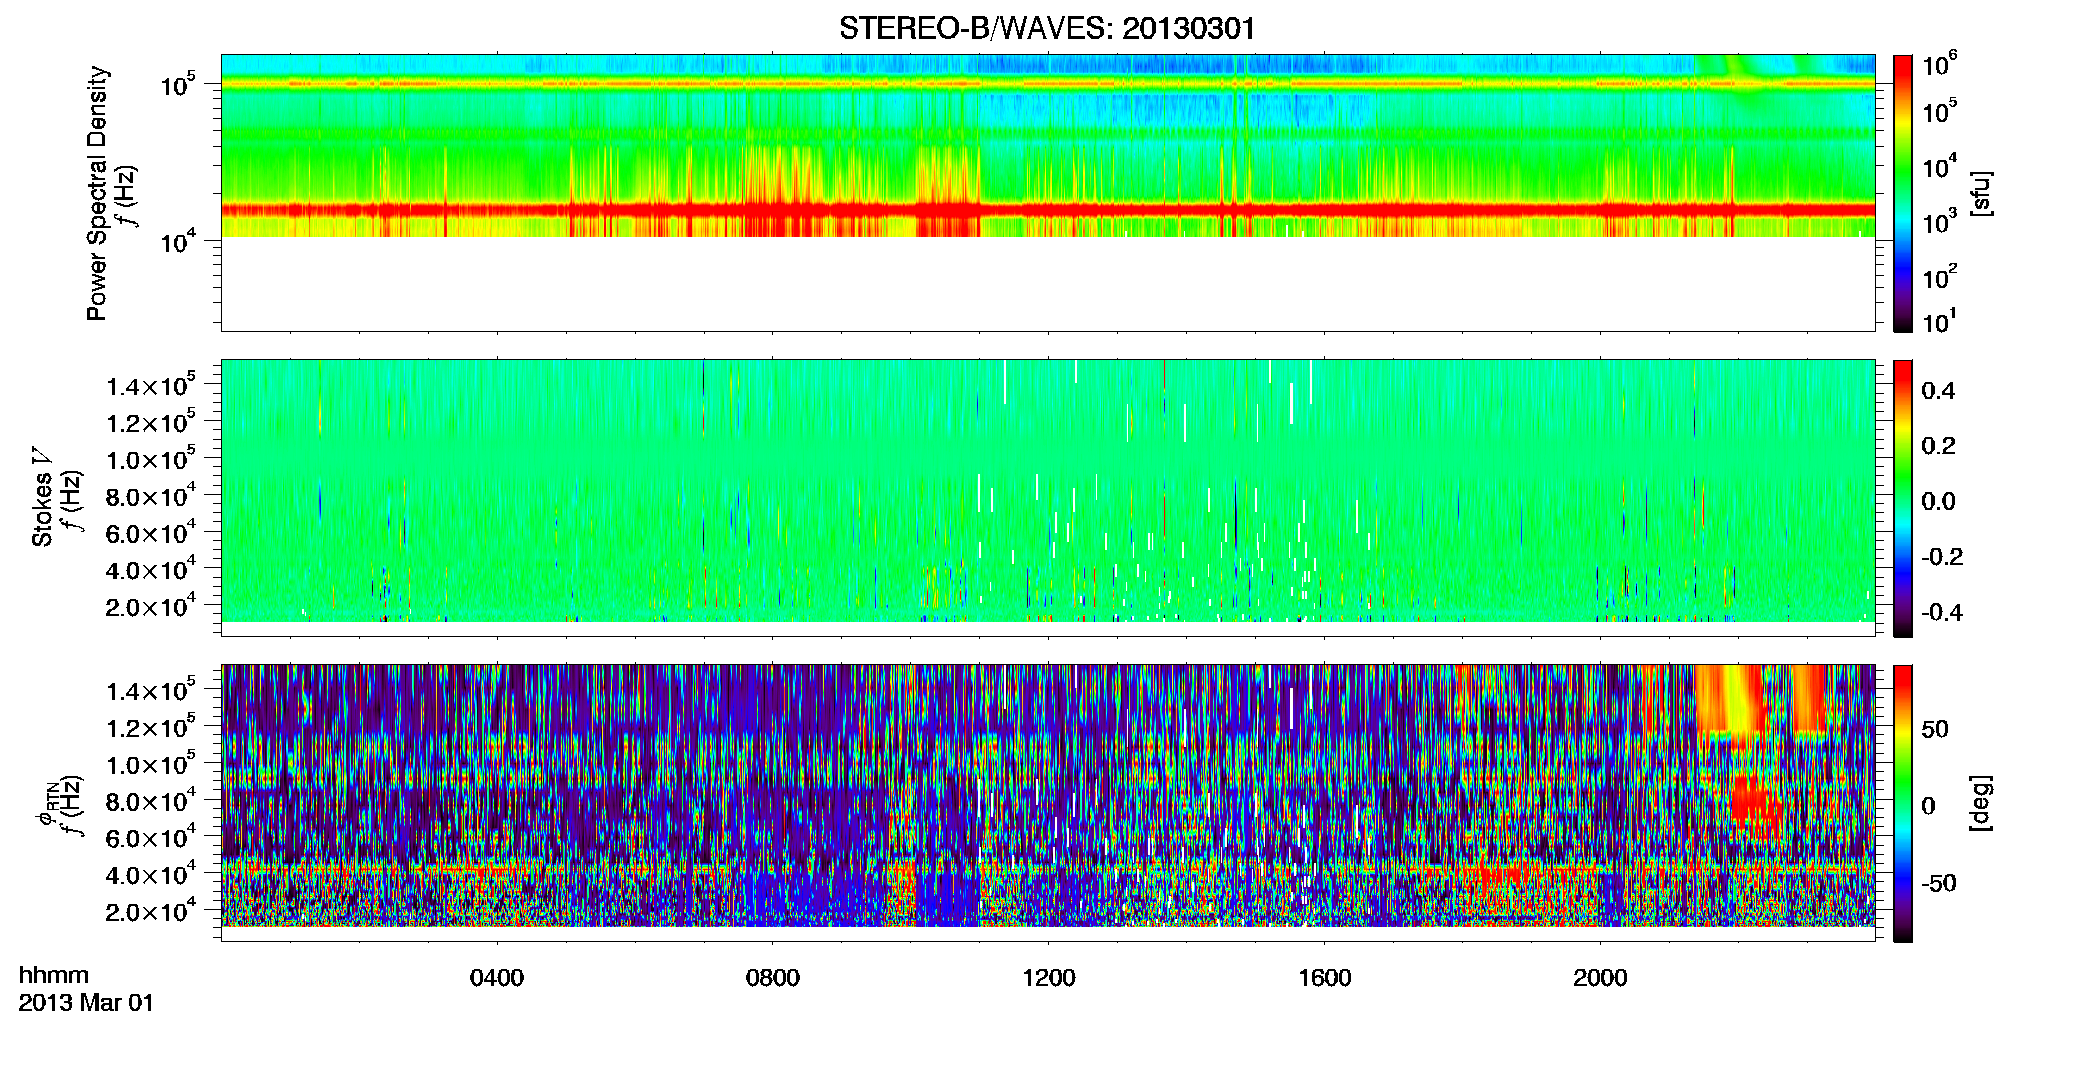Select the 1600 time tick label
2096x1080 pixels.
coord(1325,978)
